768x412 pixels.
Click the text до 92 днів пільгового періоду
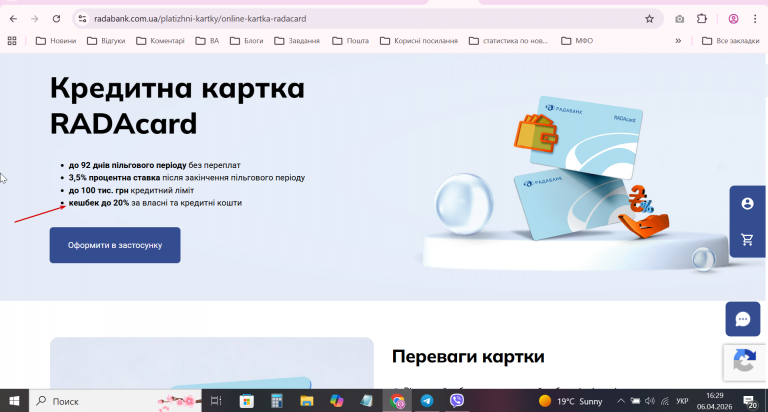[x=127, y=165]
